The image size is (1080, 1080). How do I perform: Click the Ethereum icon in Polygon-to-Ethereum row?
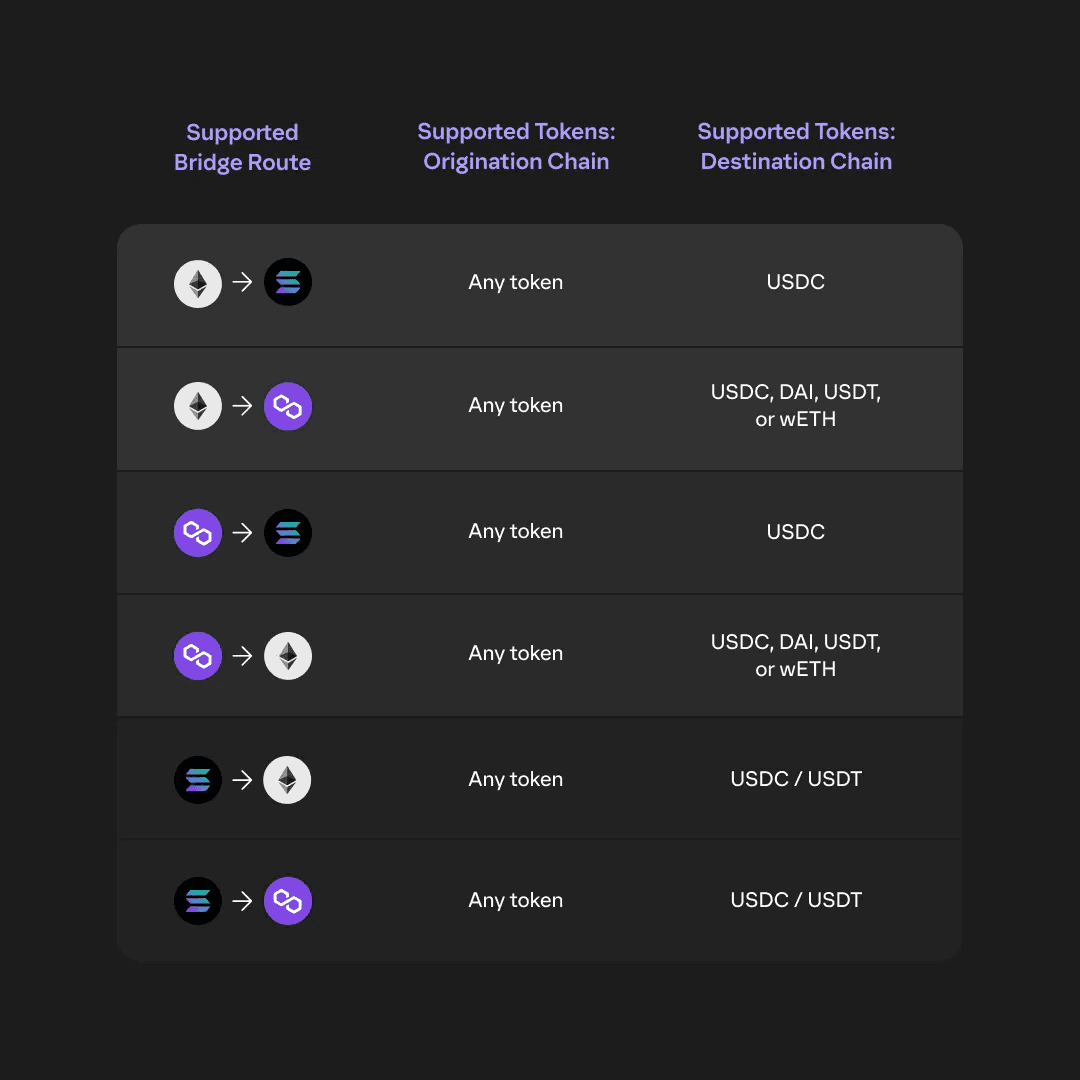[x=288, y=656]
